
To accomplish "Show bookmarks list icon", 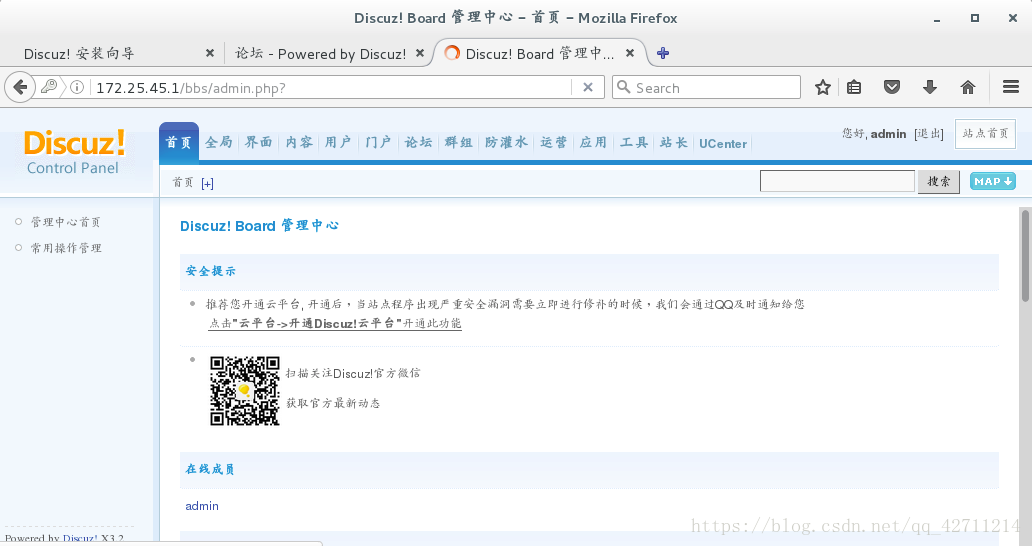I will (854, 87).
